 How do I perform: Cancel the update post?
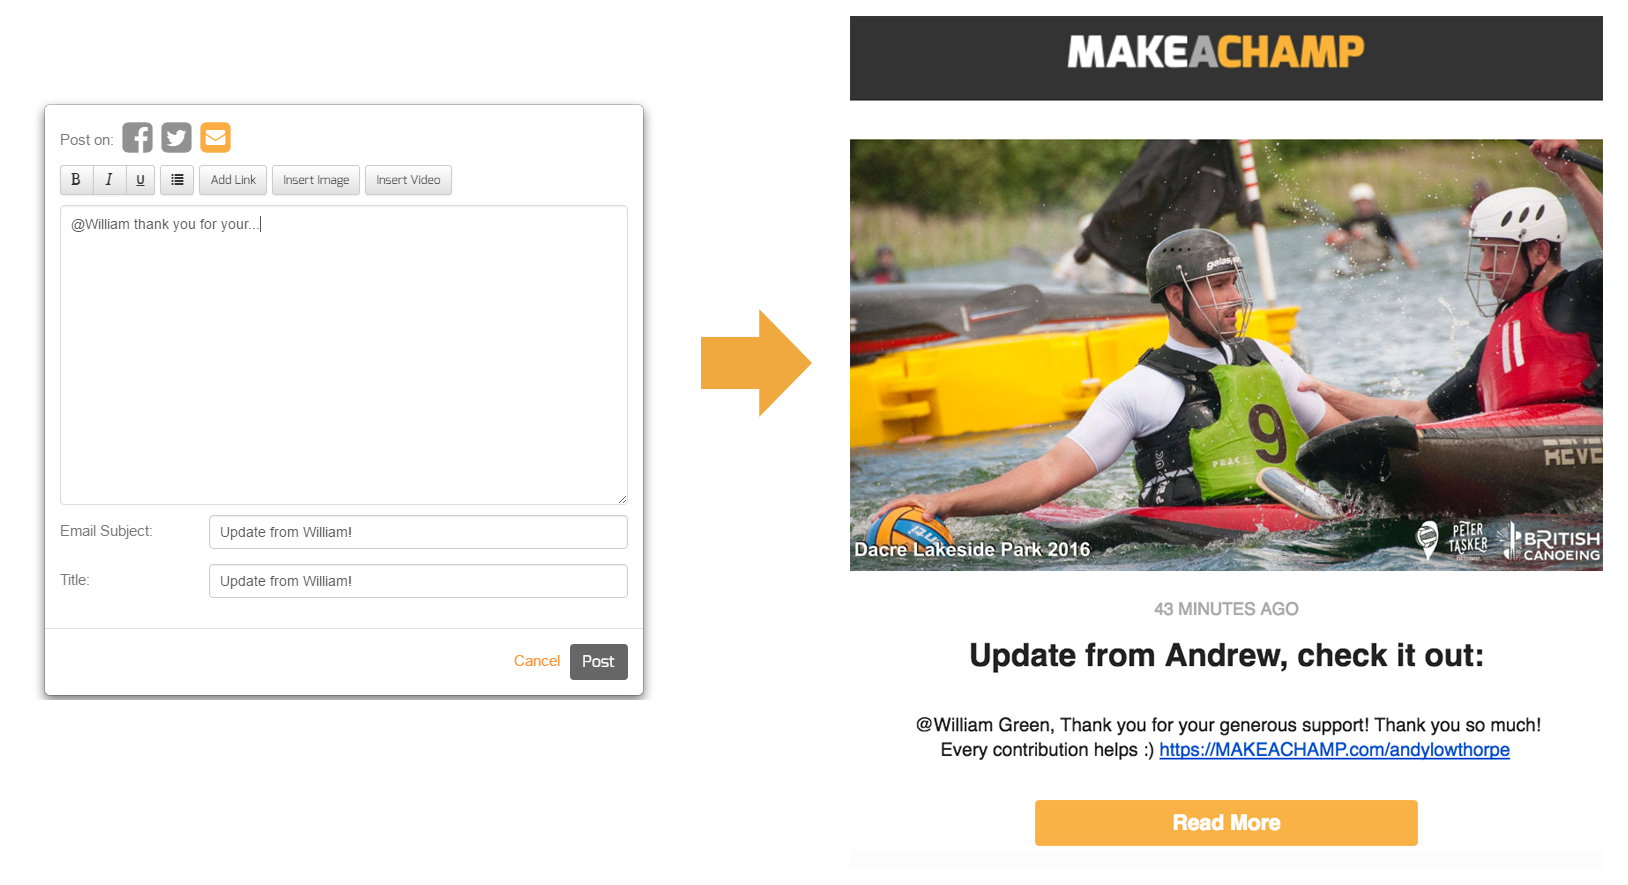[x=537, y=661]
